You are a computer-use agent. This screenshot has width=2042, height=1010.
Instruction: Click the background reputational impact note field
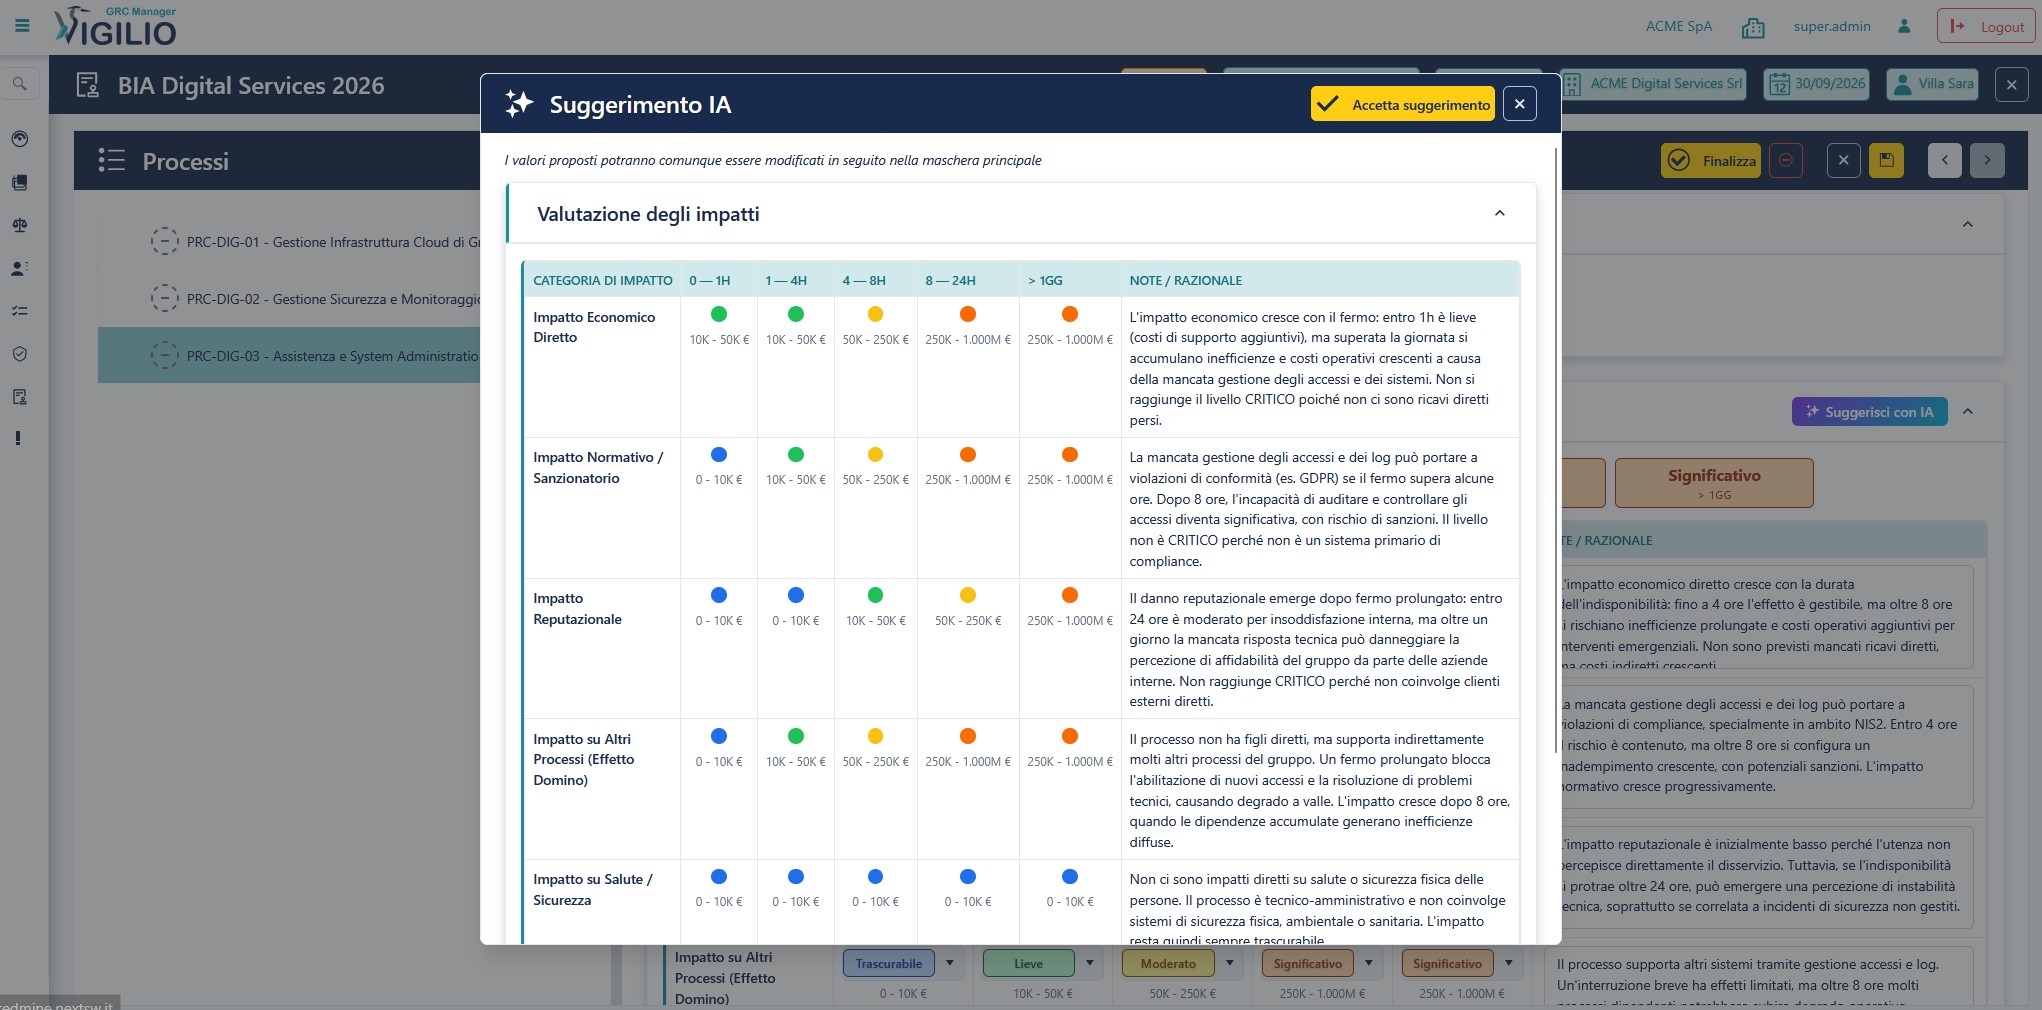(x=1766, y=875)
